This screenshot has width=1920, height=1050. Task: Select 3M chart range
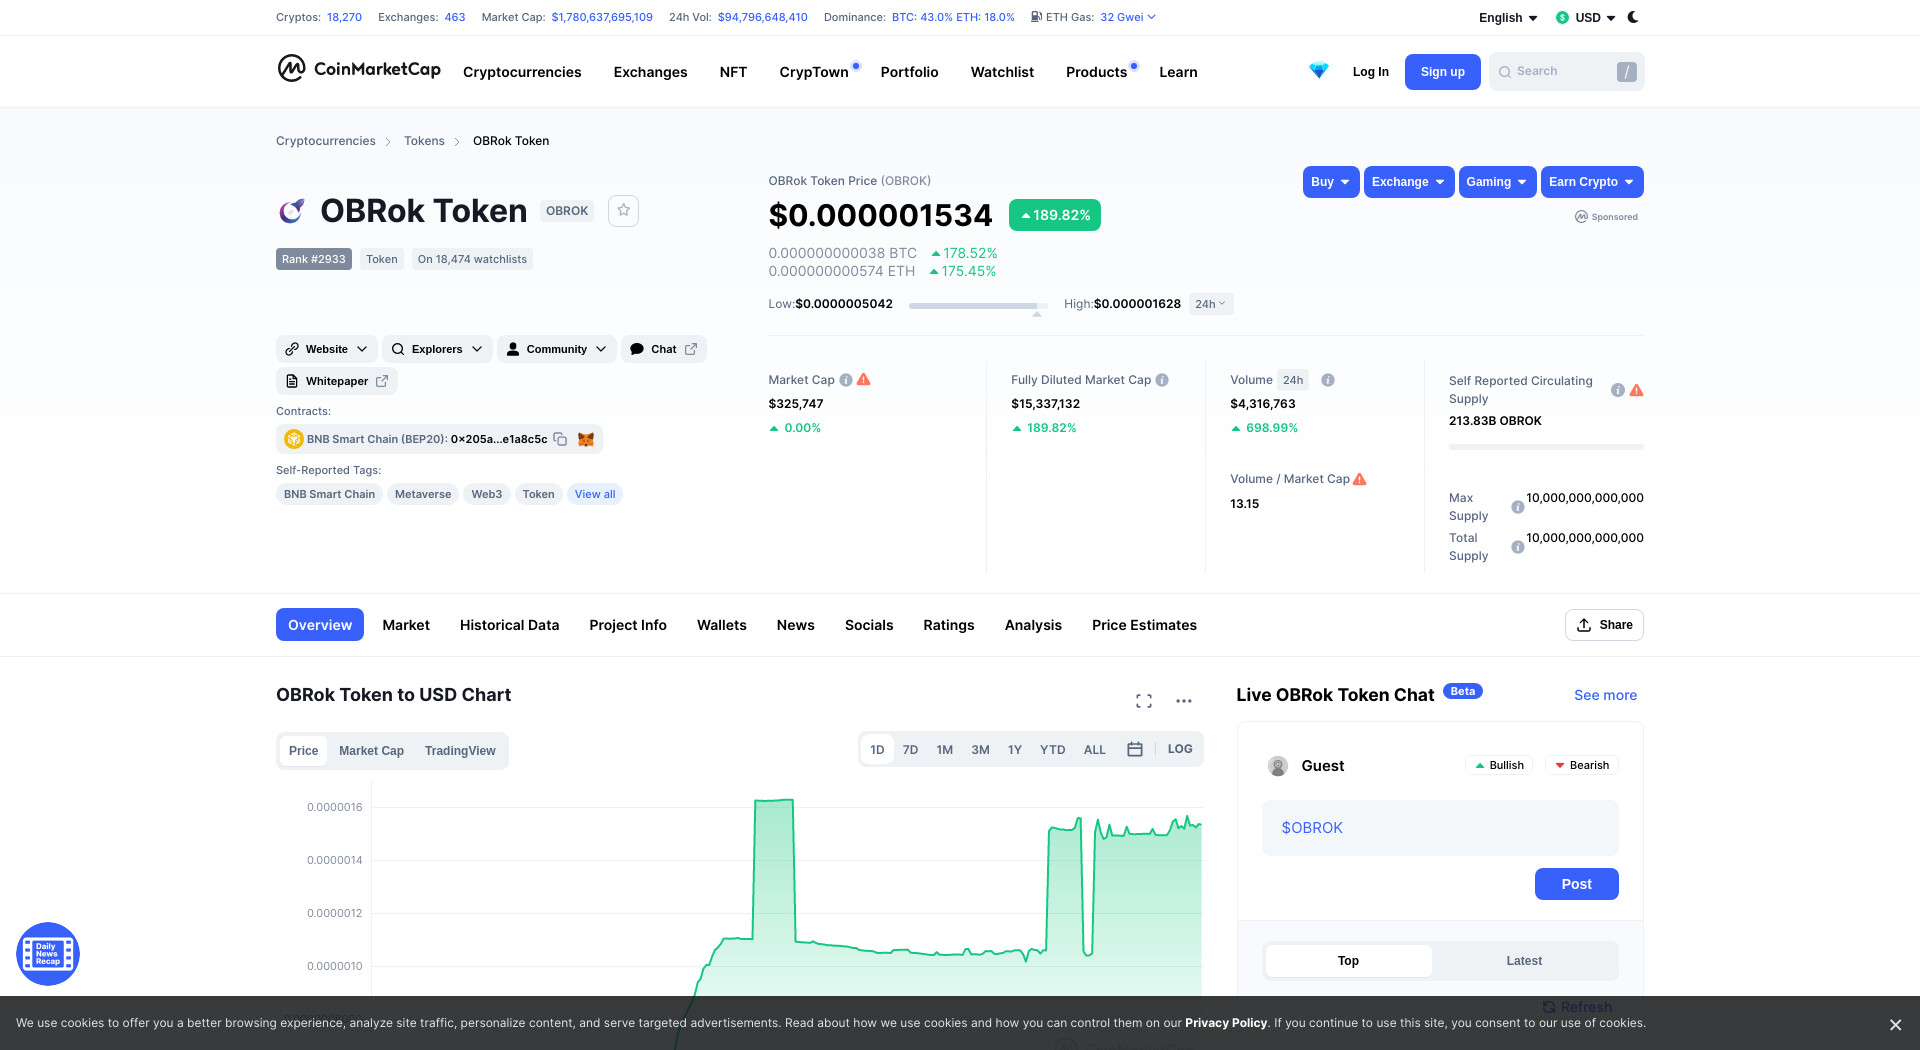(x=980, y=750)
